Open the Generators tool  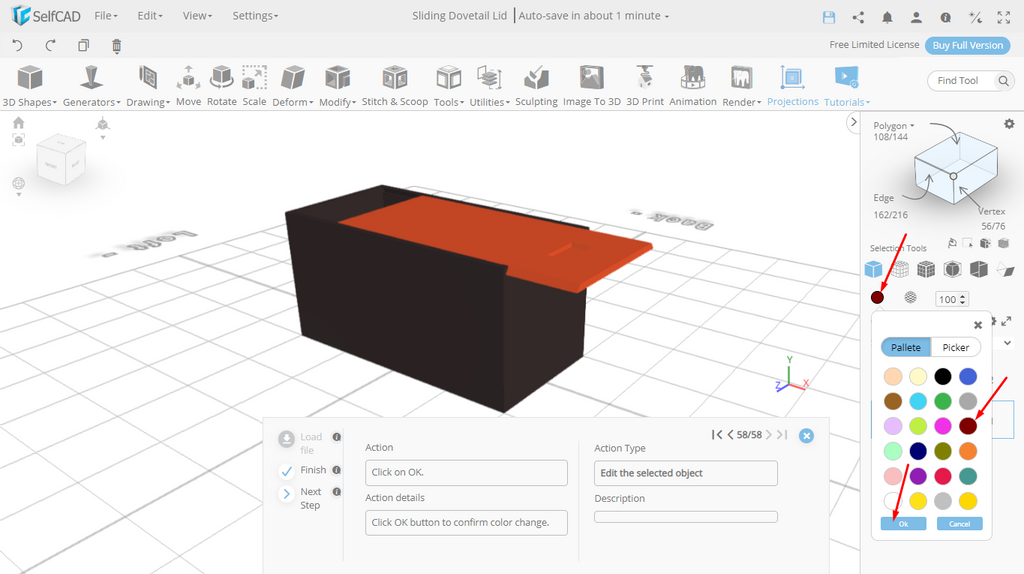(x=91, y=86)
